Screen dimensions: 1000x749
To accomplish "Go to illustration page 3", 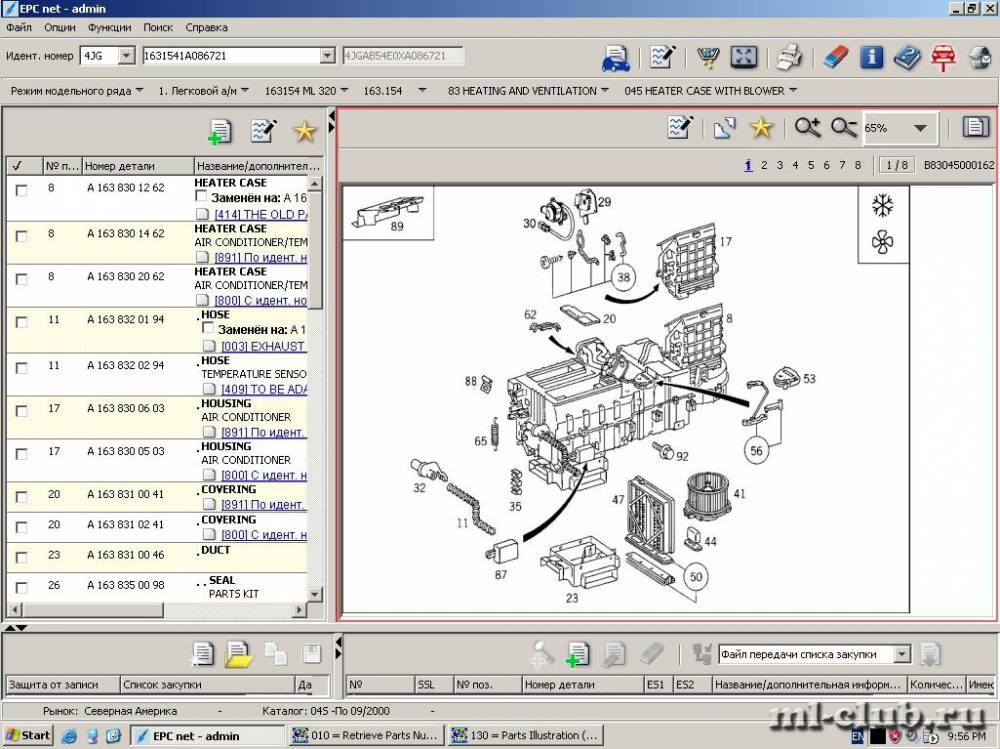I will point(780,166).
